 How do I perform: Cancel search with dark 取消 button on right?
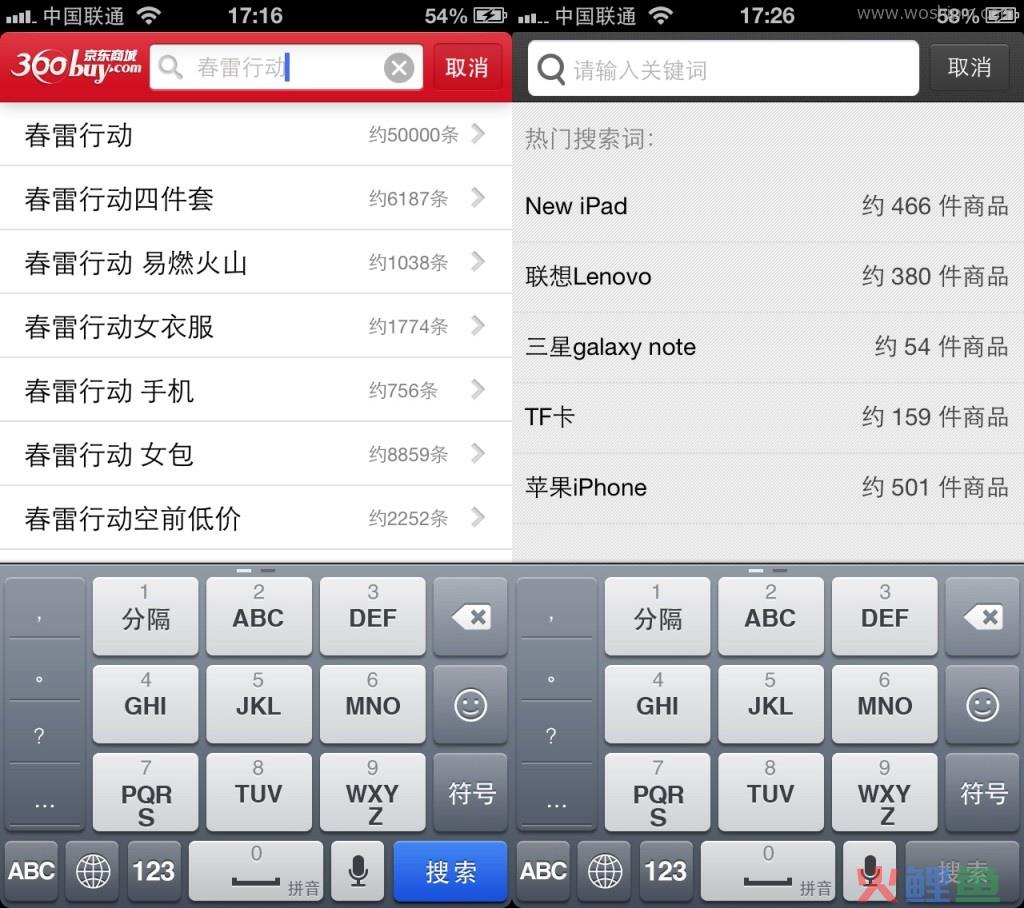969,67
